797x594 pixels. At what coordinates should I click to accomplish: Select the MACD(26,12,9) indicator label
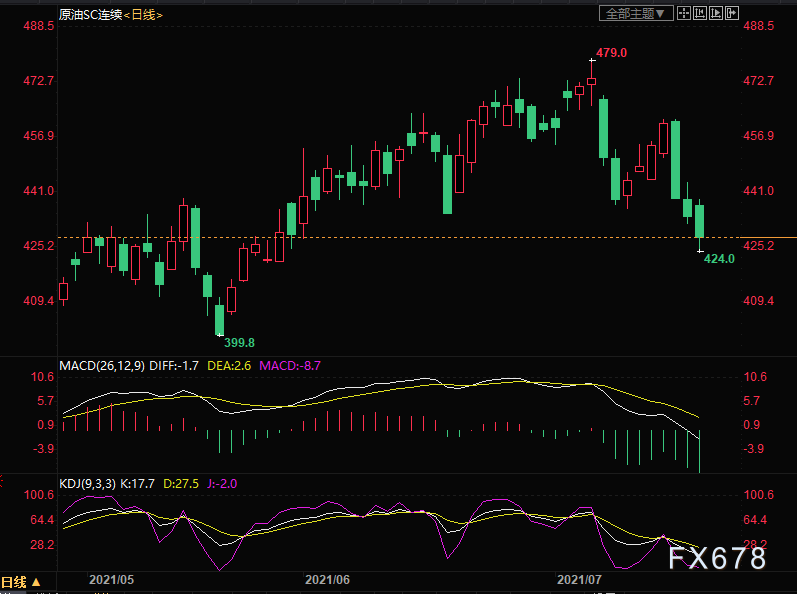click(102, 366)
